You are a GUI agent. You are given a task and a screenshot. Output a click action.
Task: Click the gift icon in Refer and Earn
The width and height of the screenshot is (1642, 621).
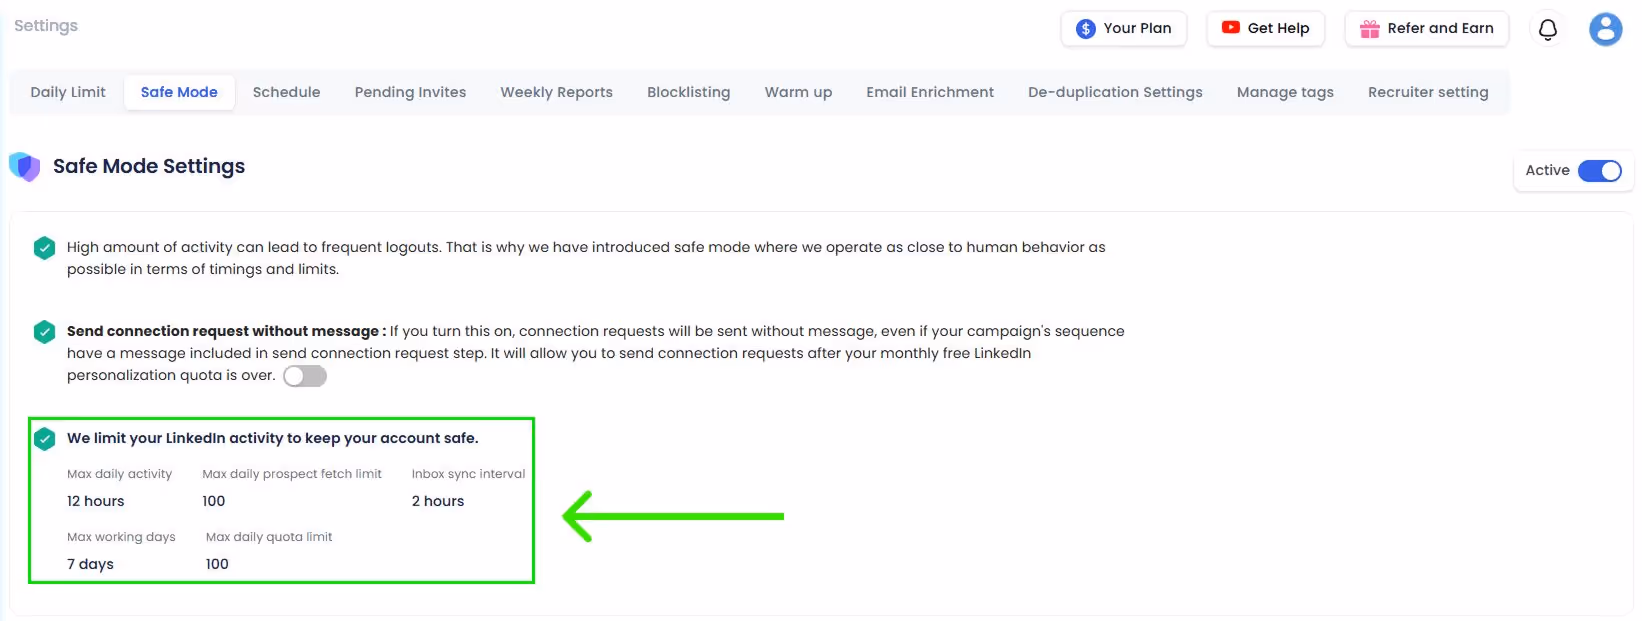(1369, 29)
